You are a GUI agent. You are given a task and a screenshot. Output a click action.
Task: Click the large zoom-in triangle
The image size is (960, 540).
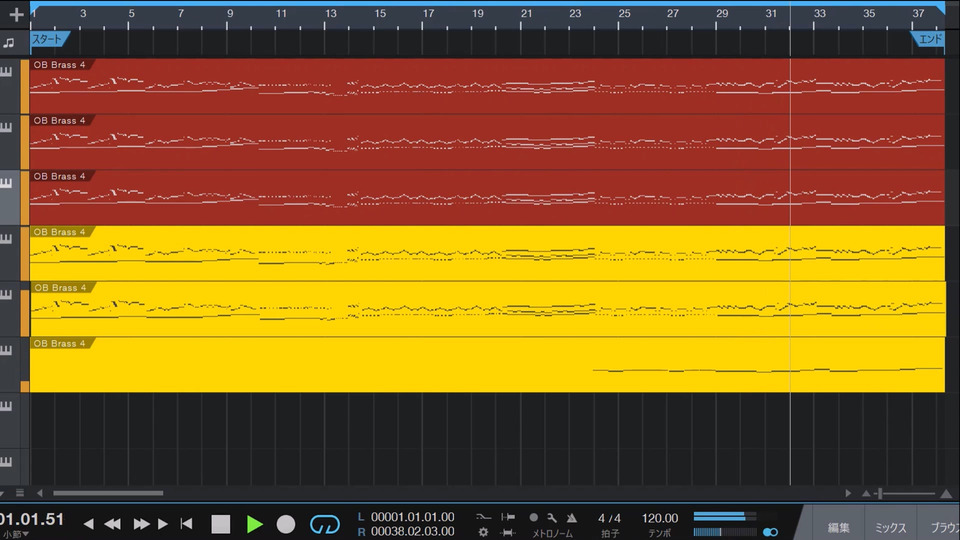947,493
